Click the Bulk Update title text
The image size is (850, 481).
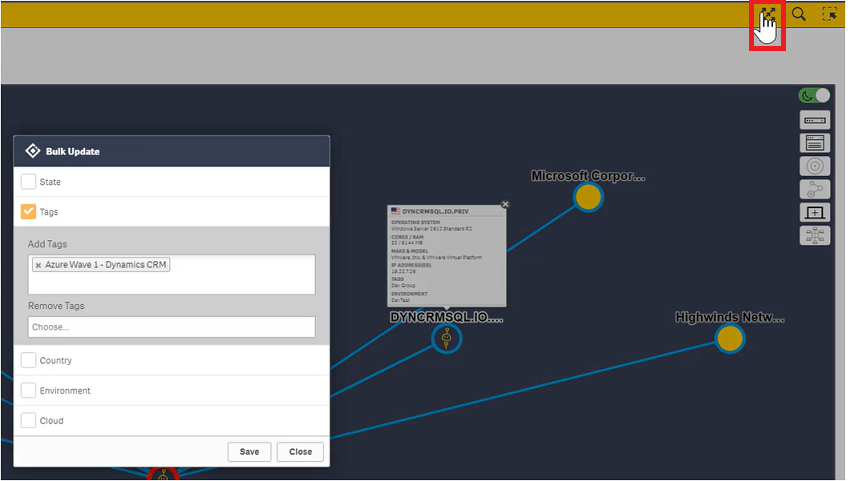(x=73, y=151)
